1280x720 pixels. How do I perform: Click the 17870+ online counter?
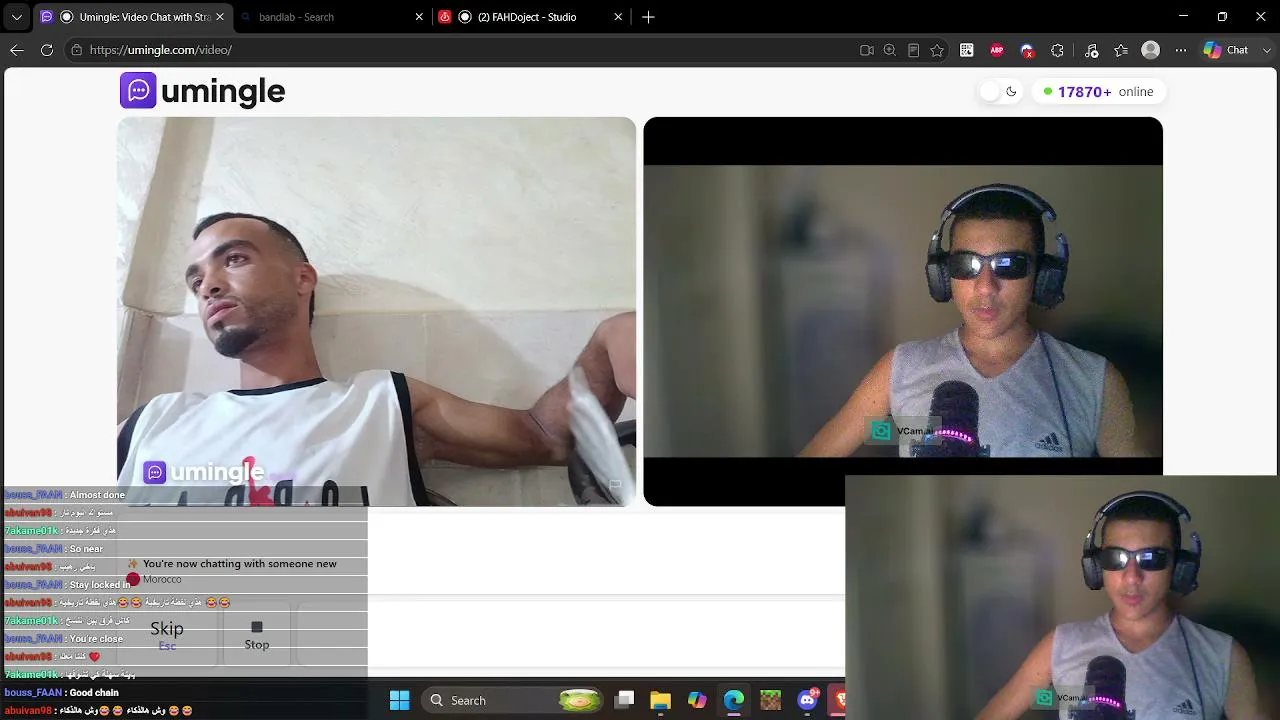click(1097, 92)
